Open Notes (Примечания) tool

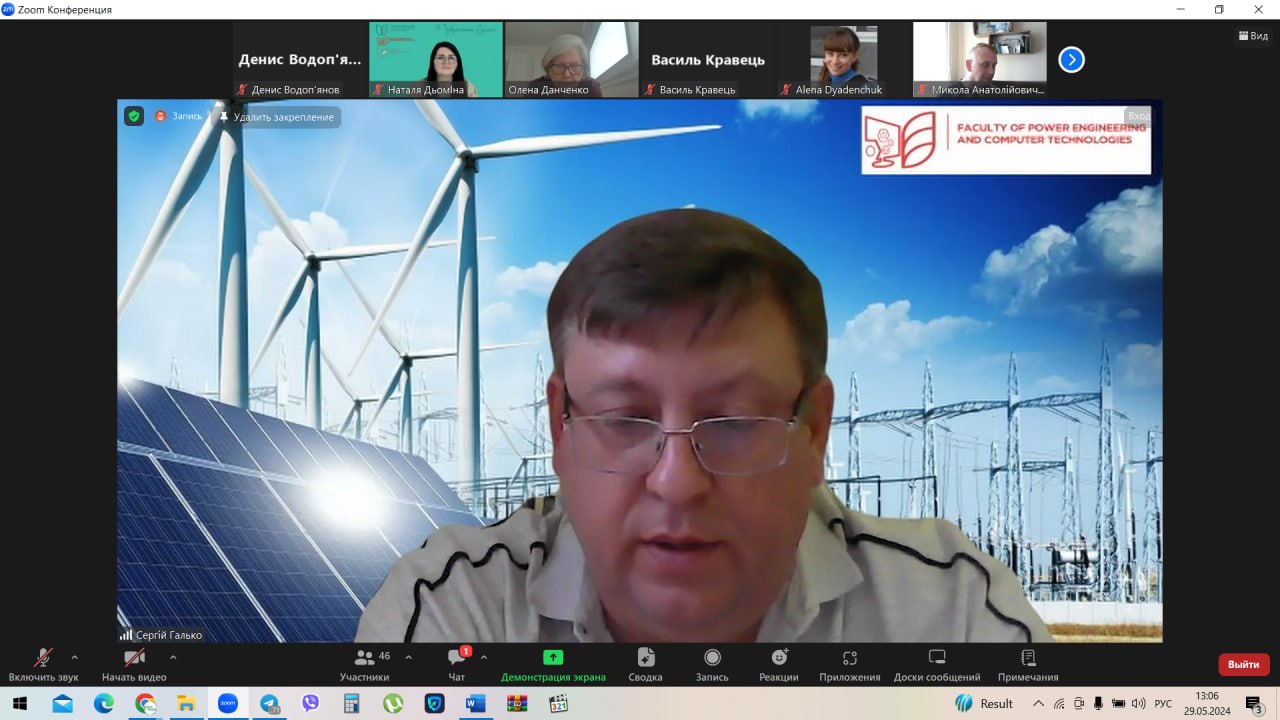1027,665
